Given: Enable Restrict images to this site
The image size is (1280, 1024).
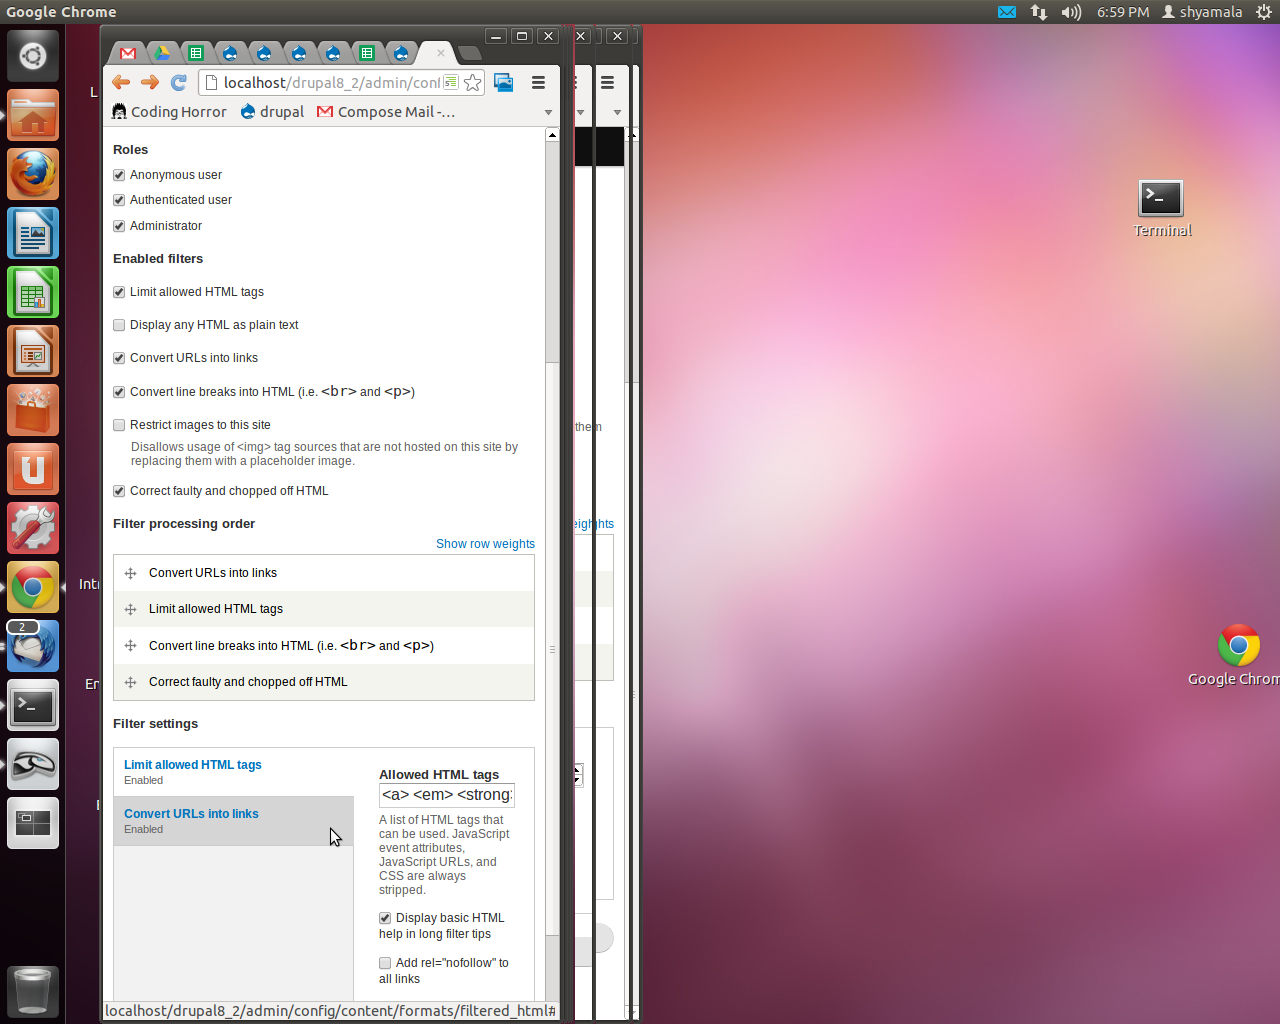Looking at the screenshot, I should pos(119,425).
